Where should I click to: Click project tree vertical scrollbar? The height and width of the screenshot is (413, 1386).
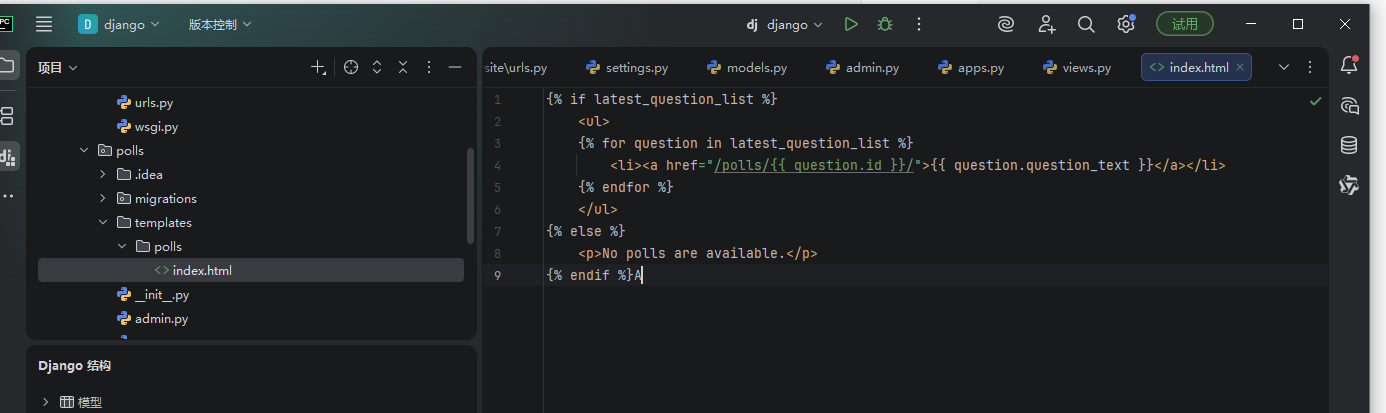[470, 195]
